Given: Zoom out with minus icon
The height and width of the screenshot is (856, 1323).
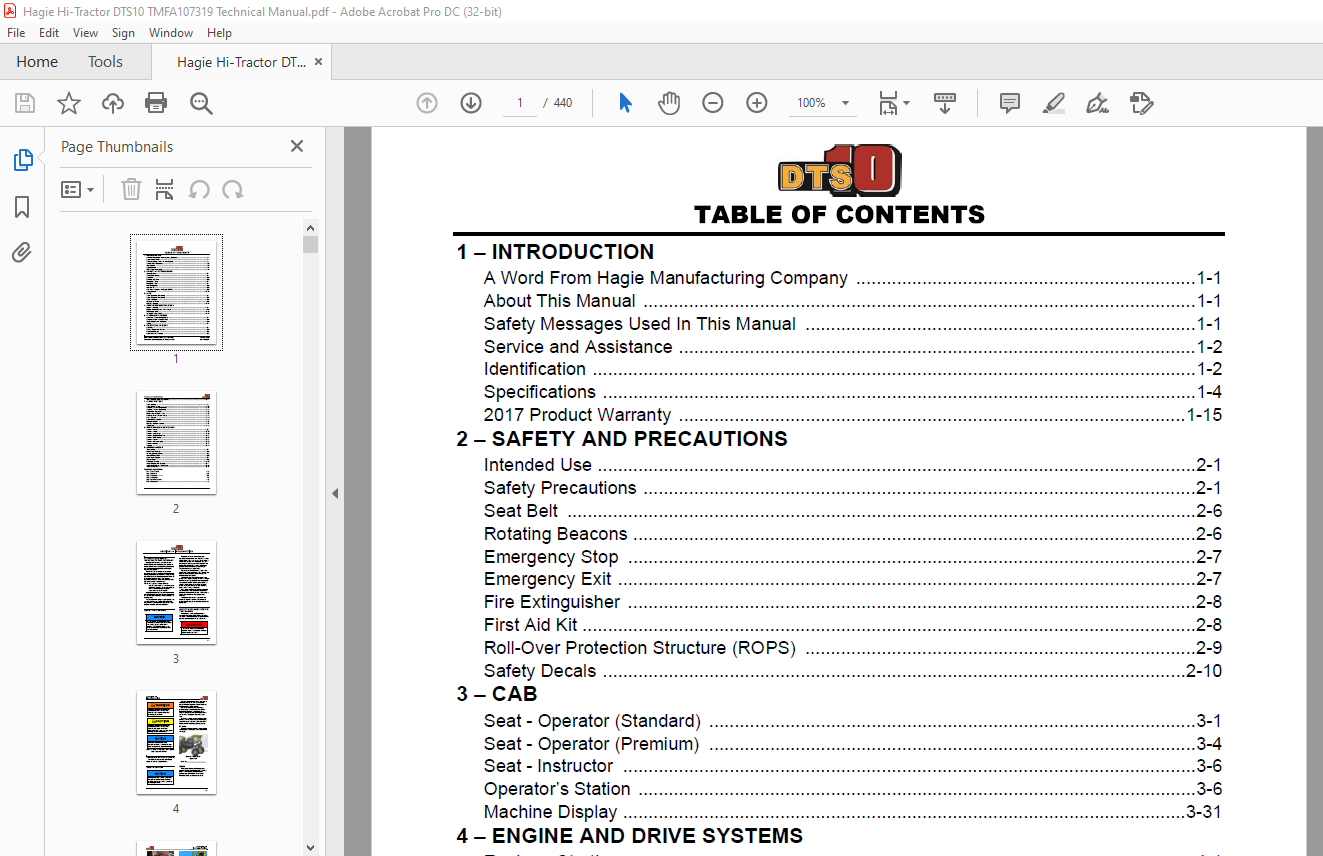Looking at the screenshot, I should 713,103.
